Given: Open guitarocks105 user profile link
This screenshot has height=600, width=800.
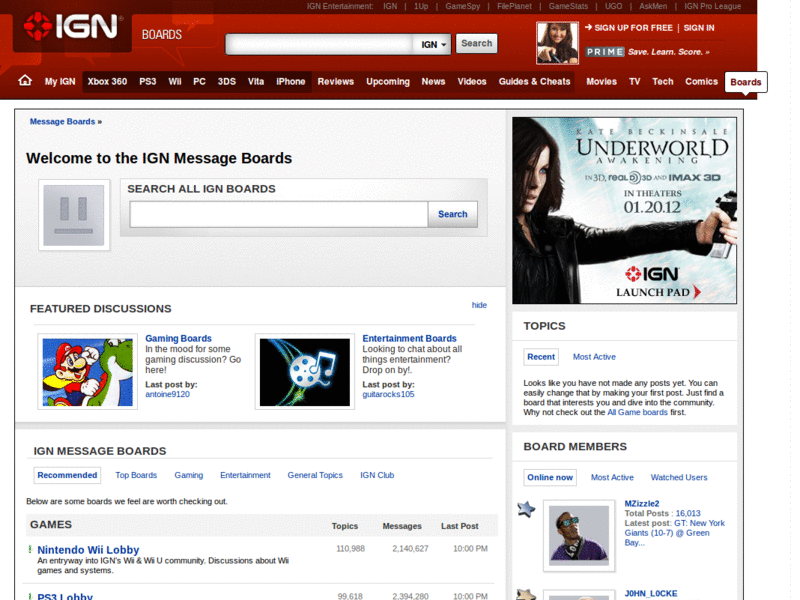Looking at the screenshot, I should [388, 394].
